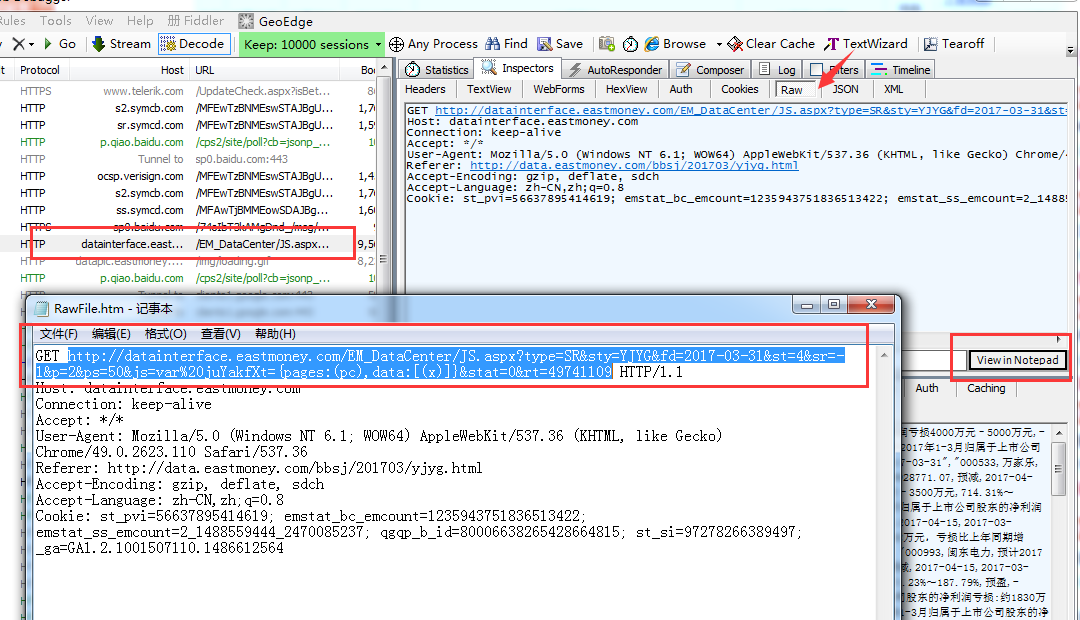Sort sessions by Protocol column header
The image size is (1080, 620).
click(x=39, y=70)
